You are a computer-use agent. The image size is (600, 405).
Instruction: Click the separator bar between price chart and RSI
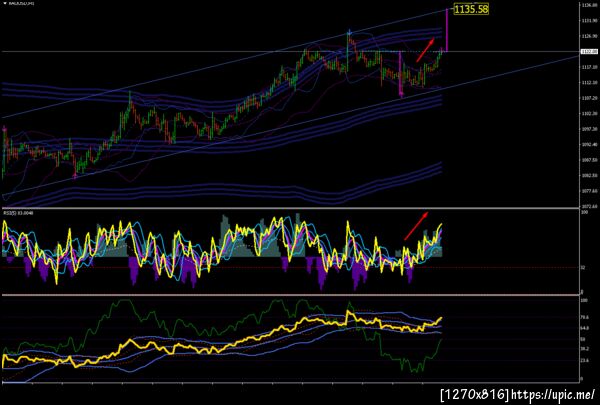coord(291,209)
